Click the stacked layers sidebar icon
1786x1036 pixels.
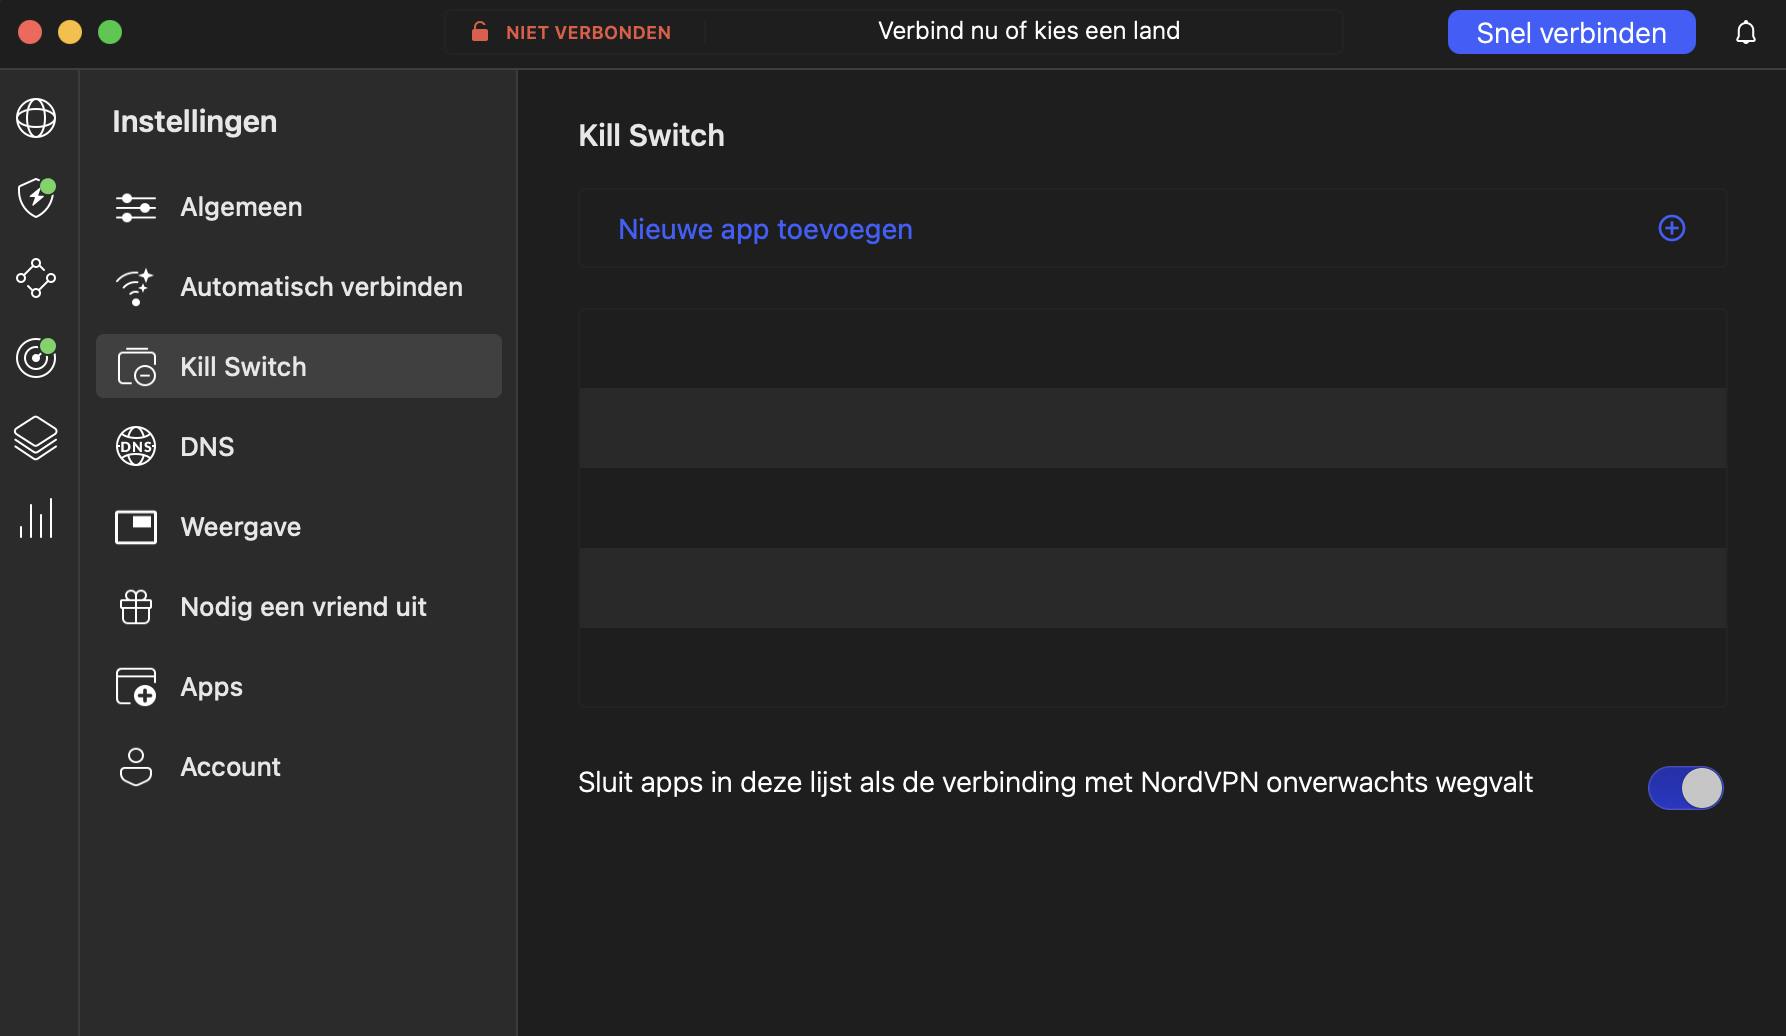(x=36, y=438)
